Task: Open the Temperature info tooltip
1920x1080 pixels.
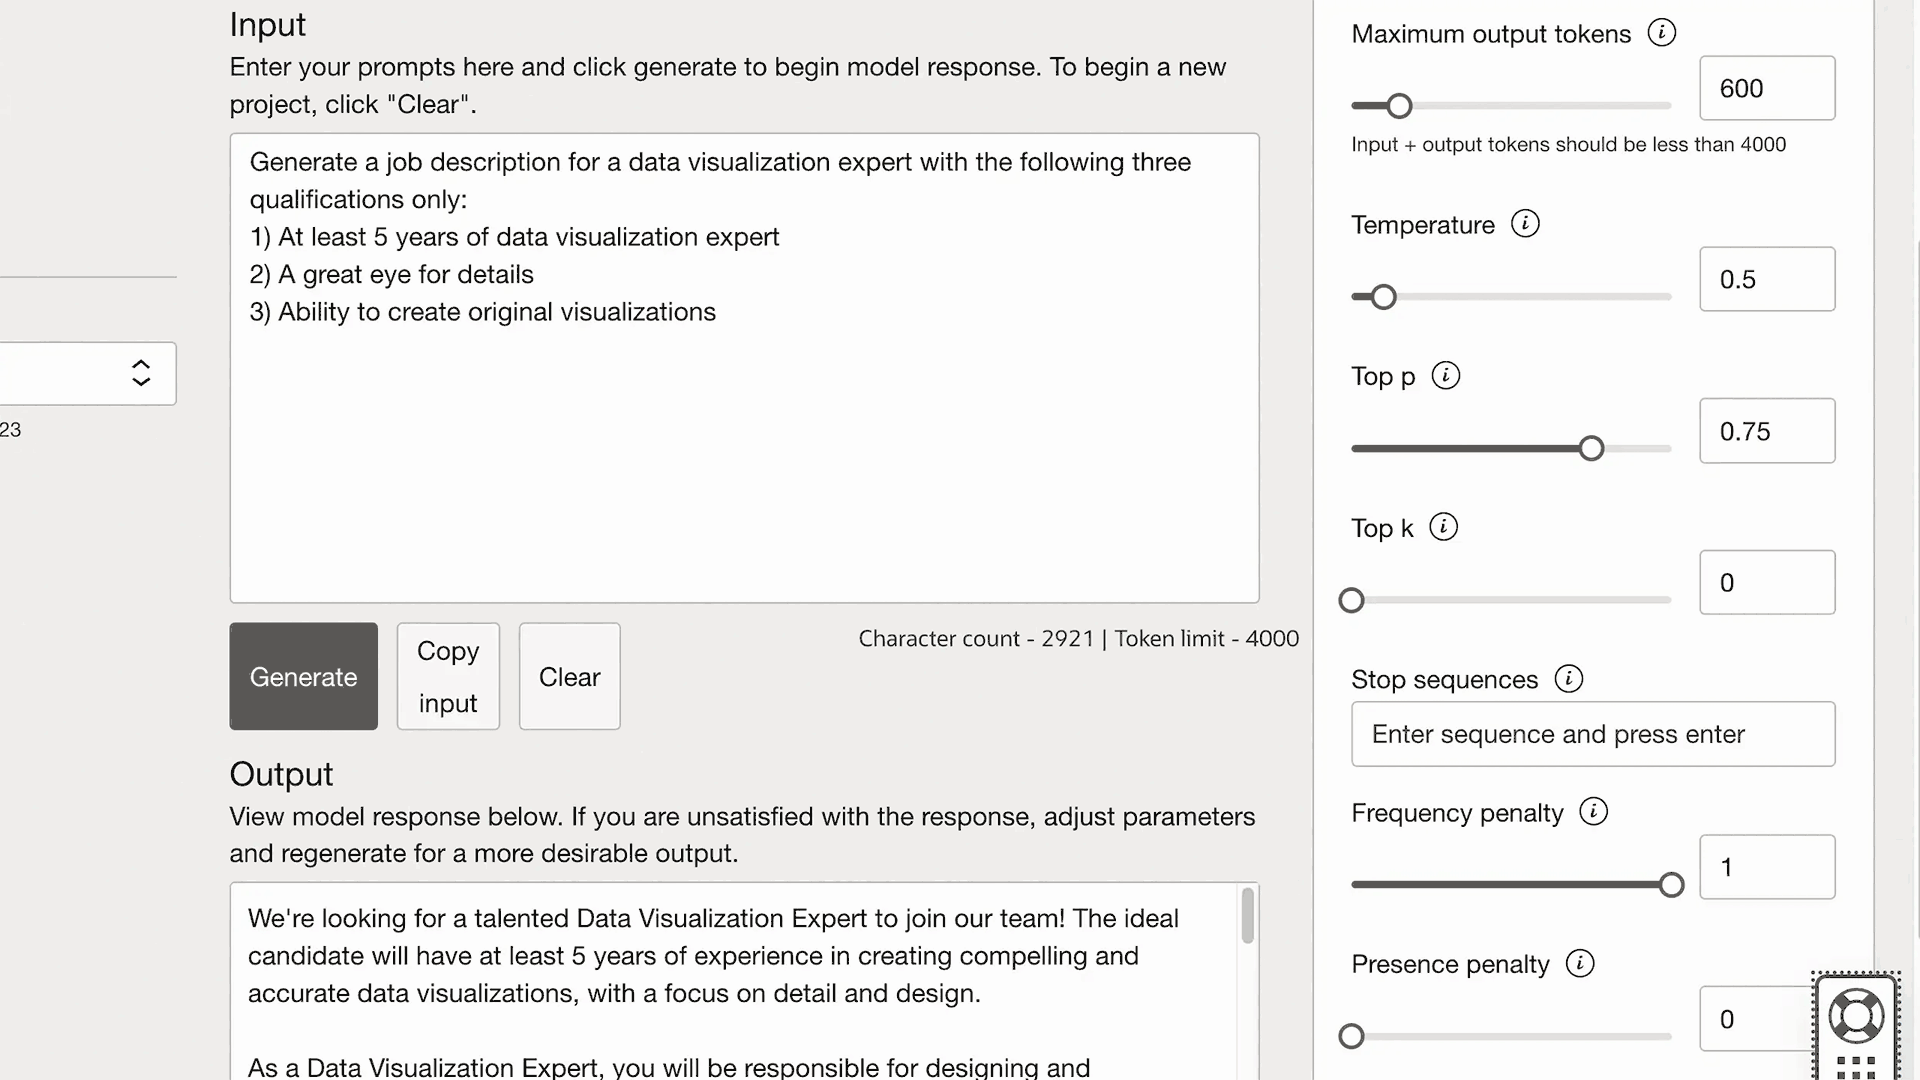Action: coord(1526,223)
